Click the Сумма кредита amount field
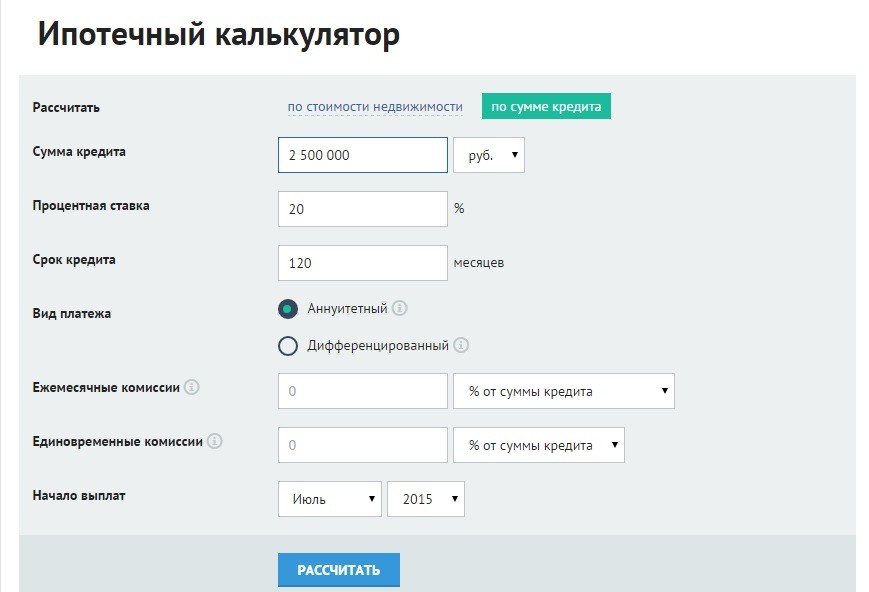Image resolution: width=869 pixels, height=592 pixels. [x=362, y=154]
